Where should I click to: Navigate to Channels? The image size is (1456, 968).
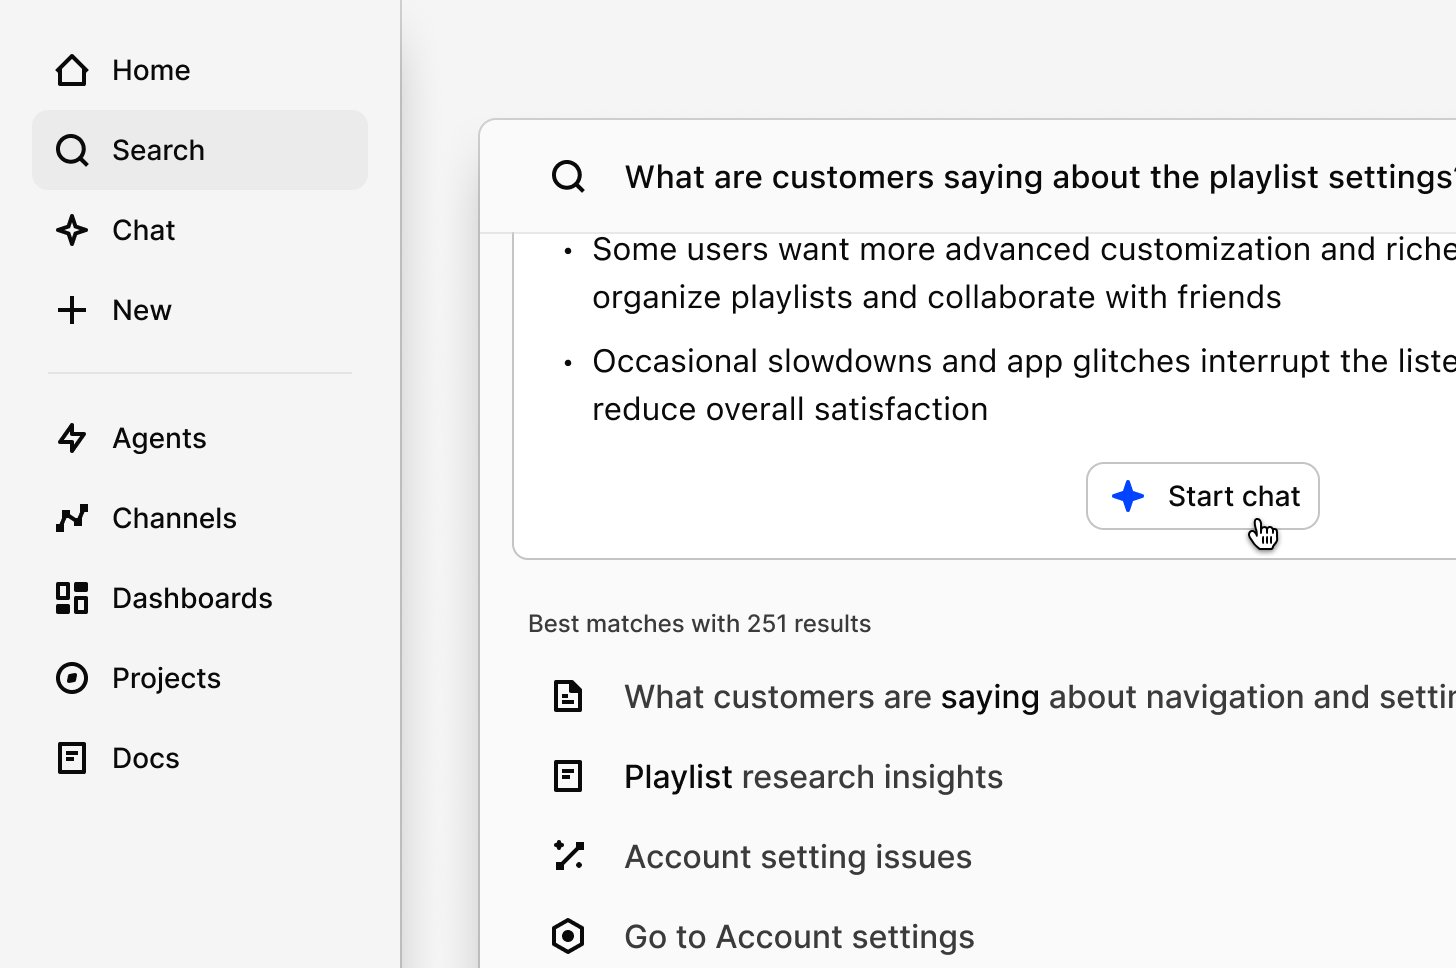200,518
